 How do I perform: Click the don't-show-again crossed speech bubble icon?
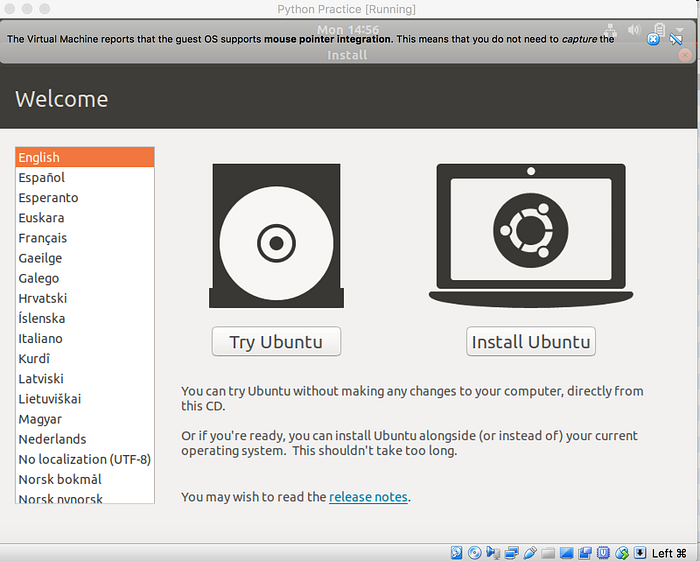coord(676,39)
